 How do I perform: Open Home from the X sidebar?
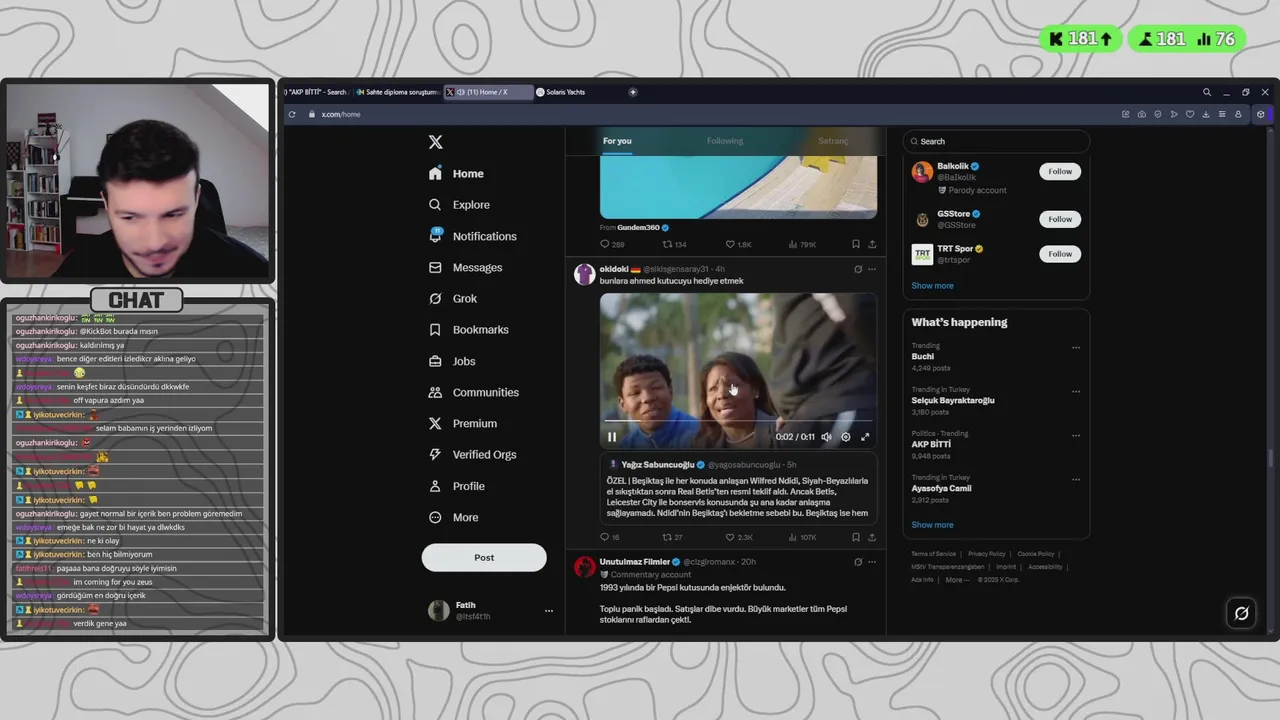click(456, 173)
